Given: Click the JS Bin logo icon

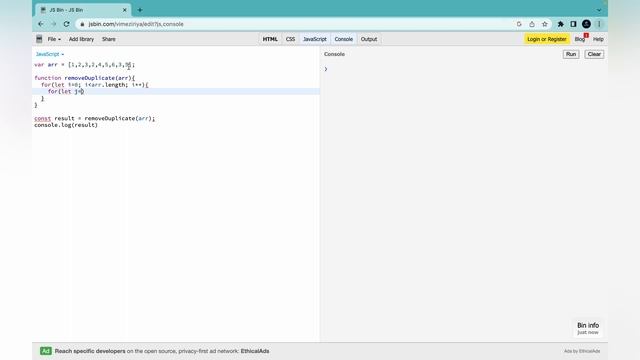Looking at the screenshot, I should pyautogui.click(x=39, y=39).
